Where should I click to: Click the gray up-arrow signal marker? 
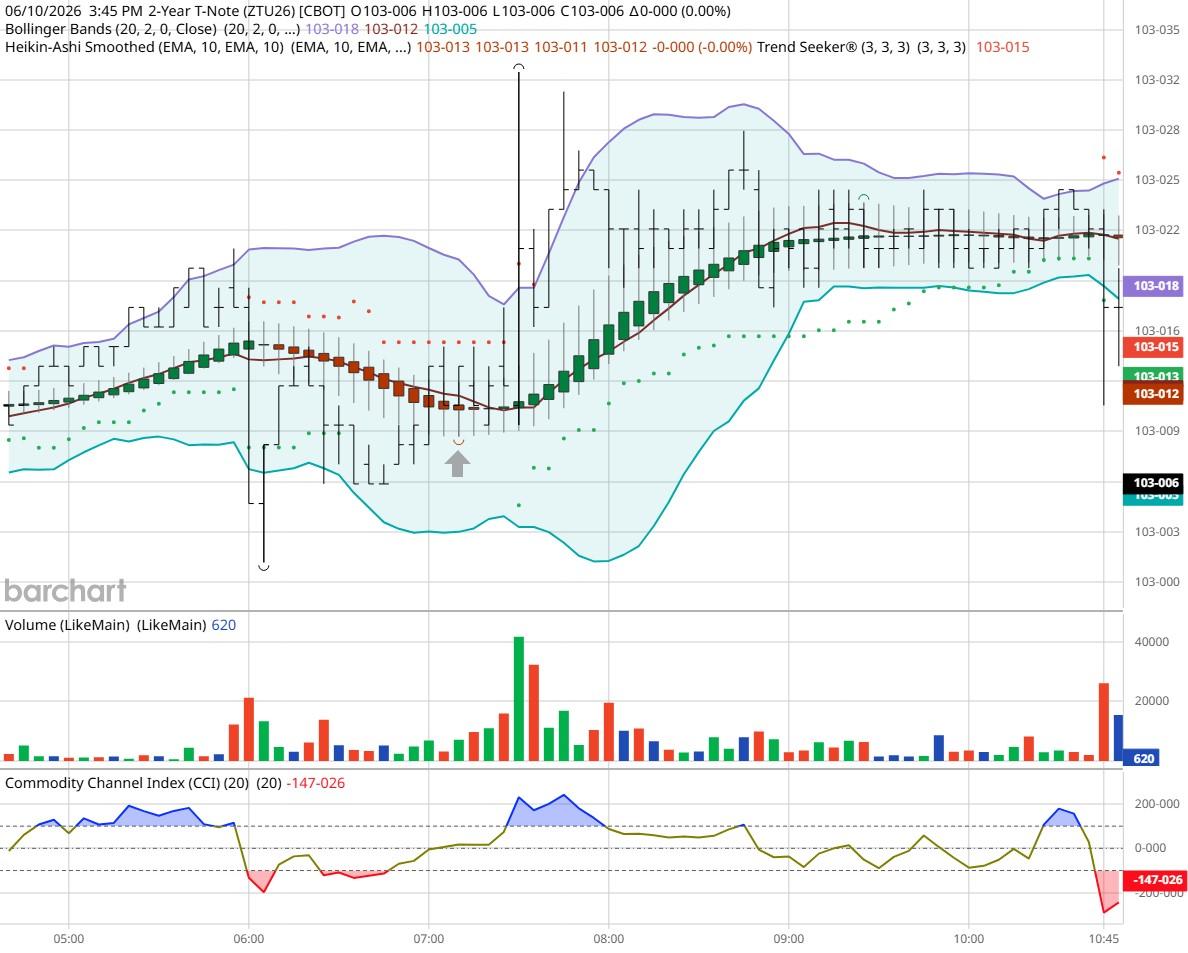tap(457, 464)
